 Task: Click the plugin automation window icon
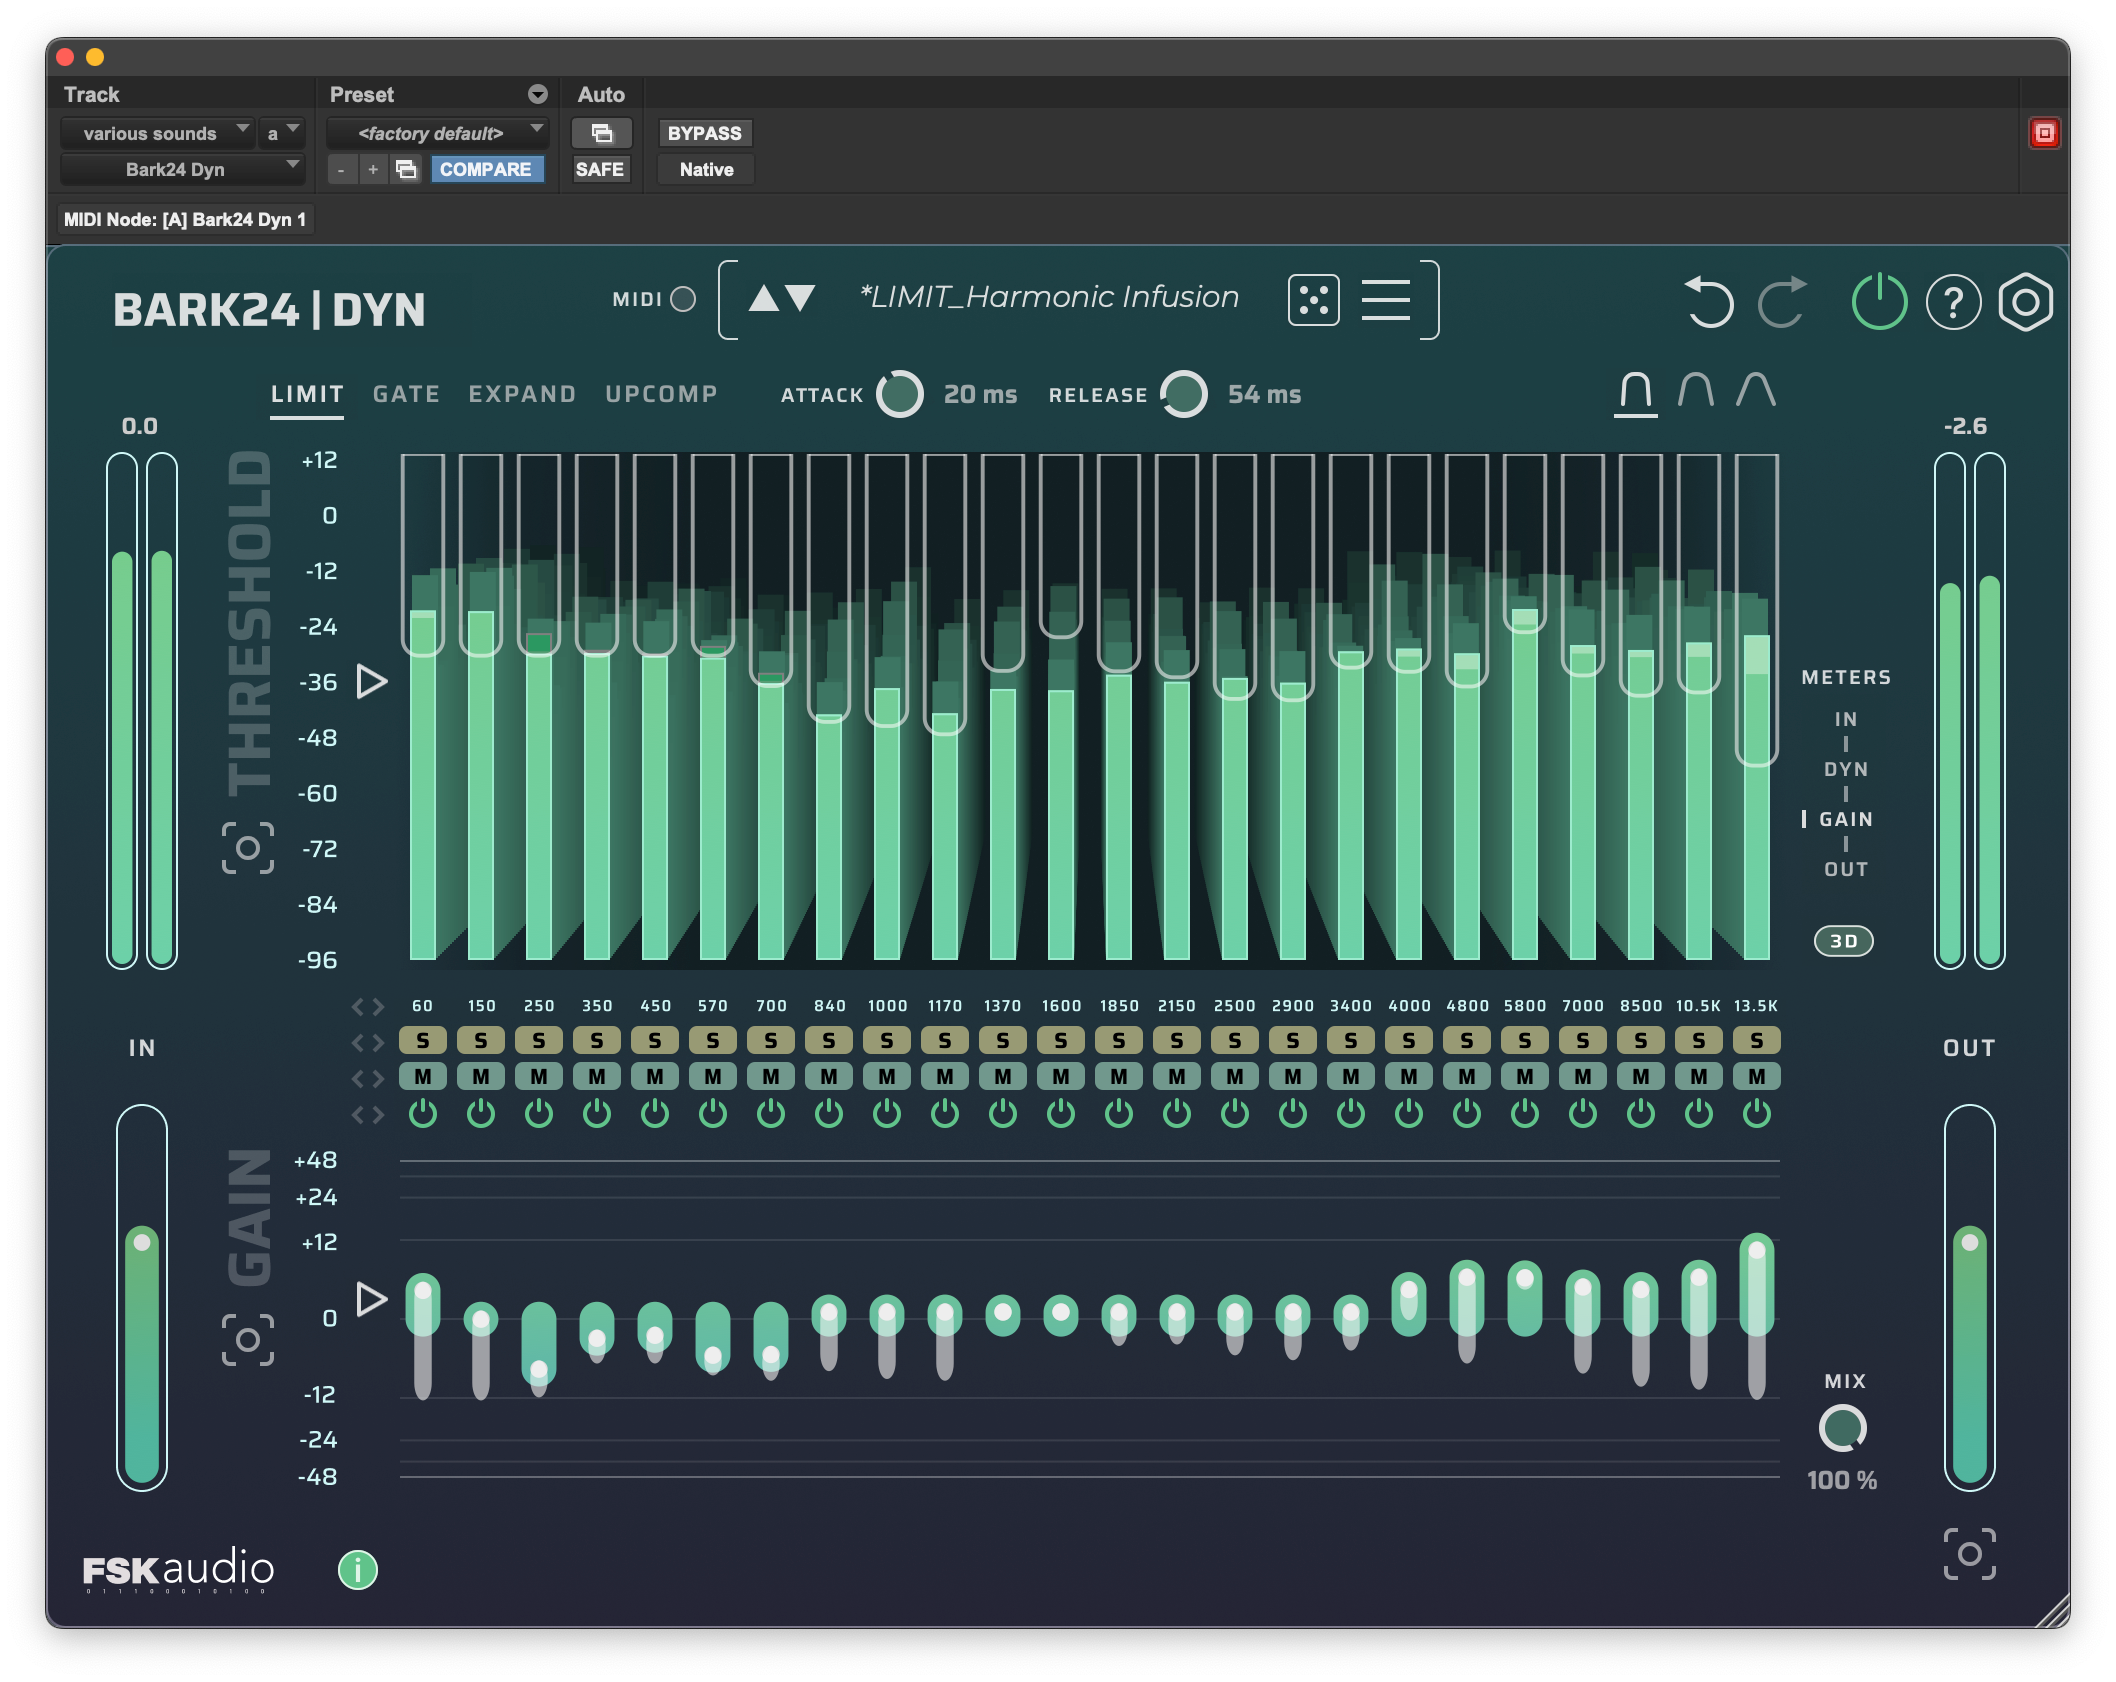click(x=601, y=133)
